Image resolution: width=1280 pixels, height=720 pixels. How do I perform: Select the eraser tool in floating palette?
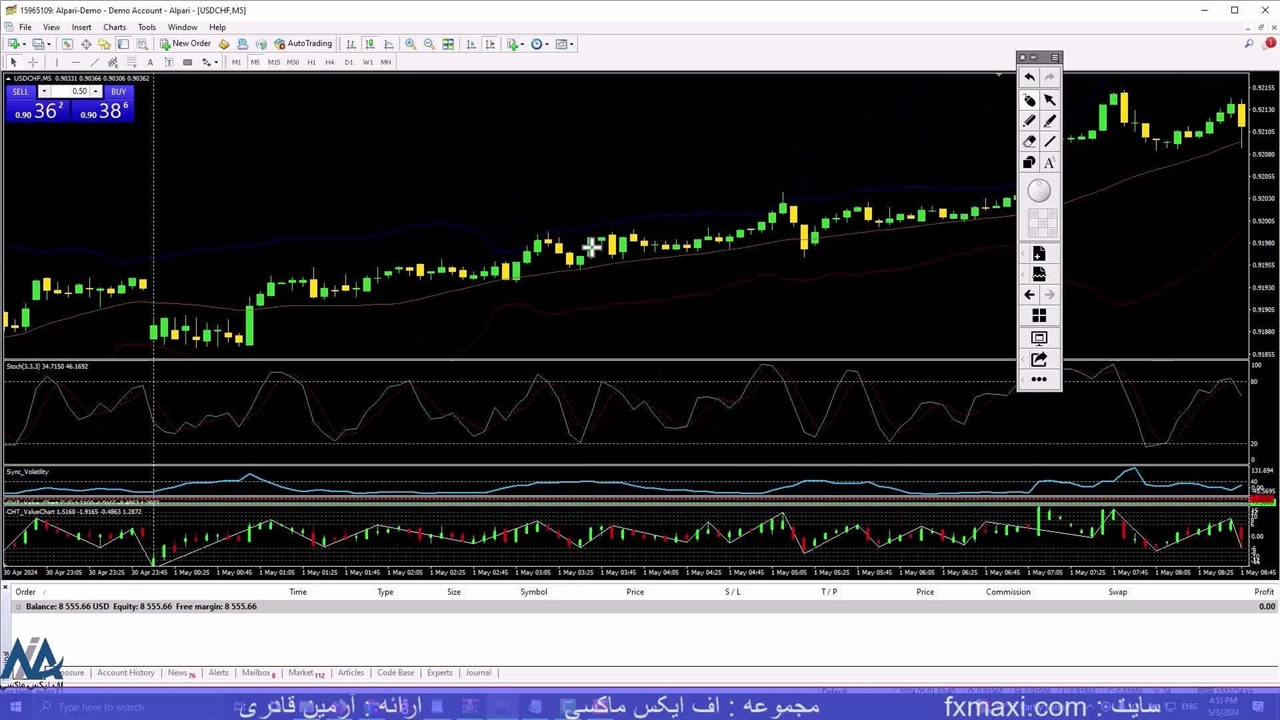(x=1029, y=141)
